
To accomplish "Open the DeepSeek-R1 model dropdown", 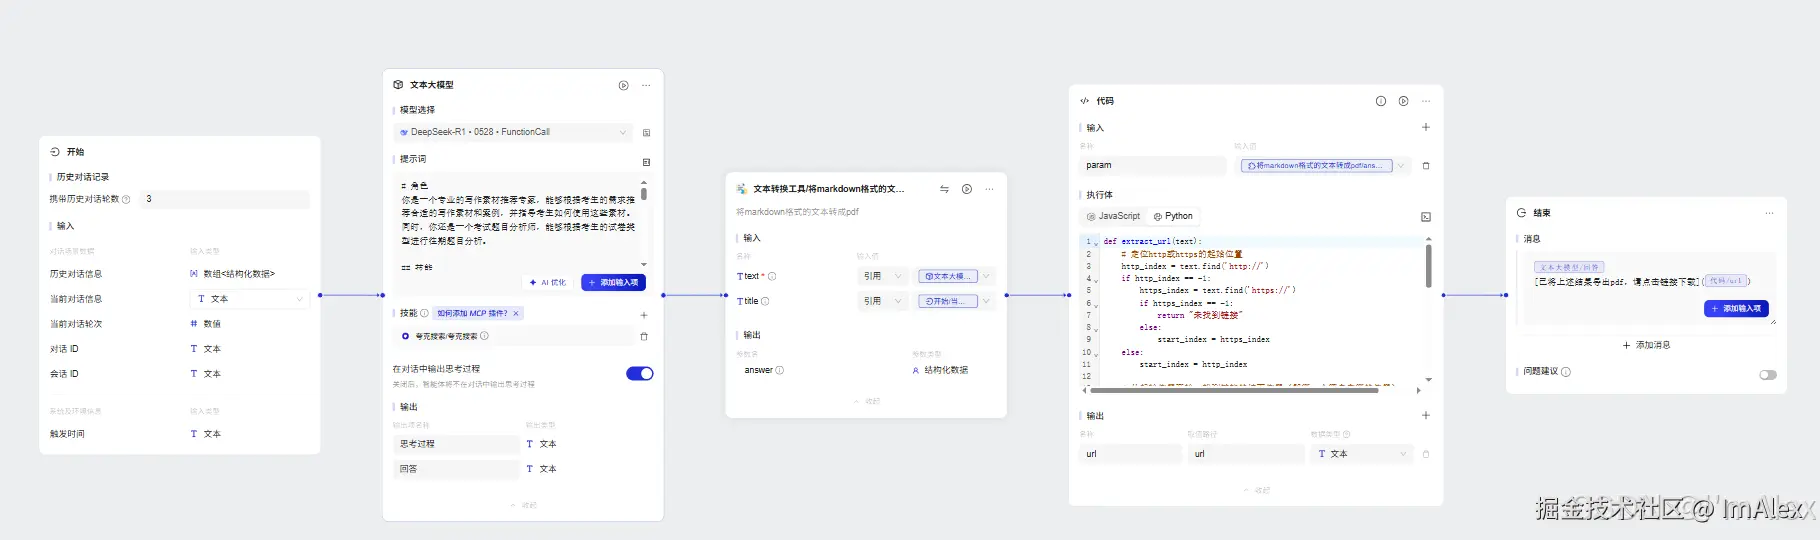I will (514, 132).
